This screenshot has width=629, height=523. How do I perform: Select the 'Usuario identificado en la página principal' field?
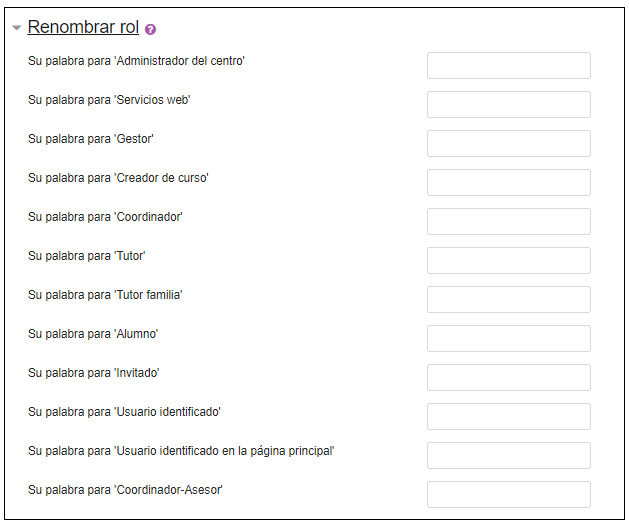509,455
